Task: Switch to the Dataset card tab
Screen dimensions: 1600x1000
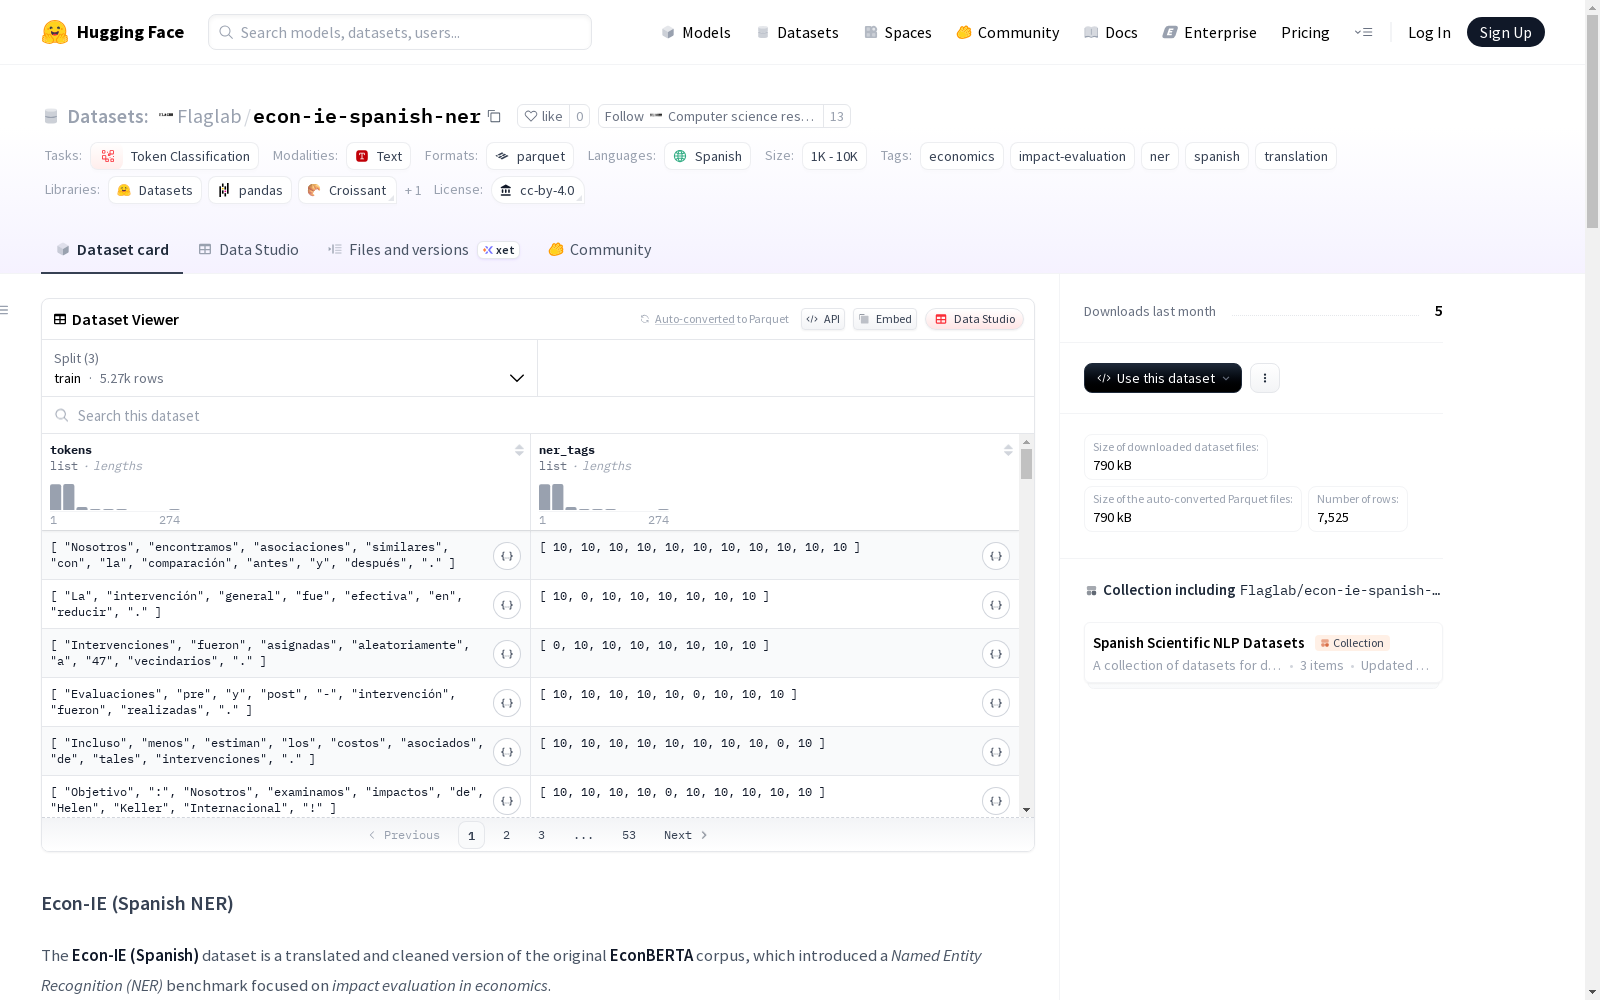Action: [x=112, y=250]
